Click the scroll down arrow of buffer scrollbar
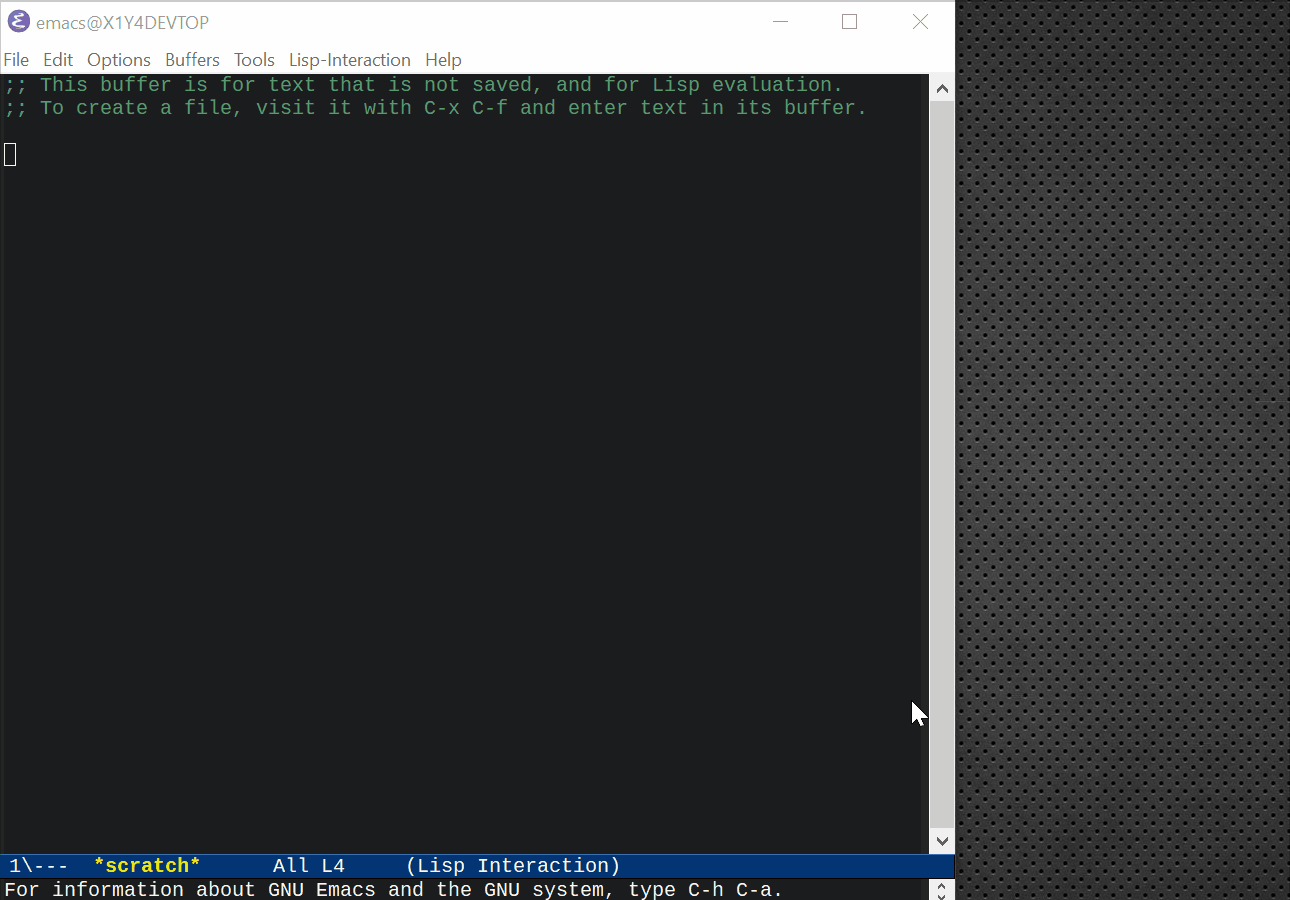Viewport: 1290px width, 900px height. 942,841
